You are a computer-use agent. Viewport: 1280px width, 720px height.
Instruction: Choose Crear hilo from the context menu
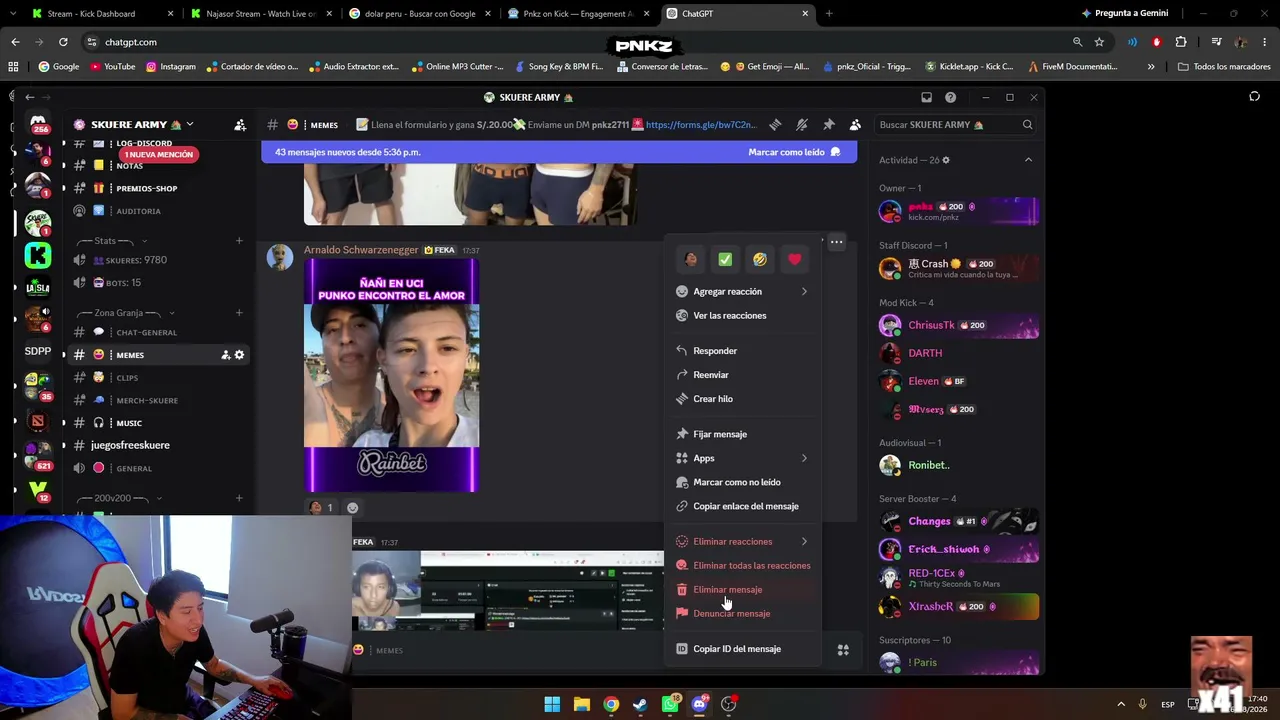point(741,399)
